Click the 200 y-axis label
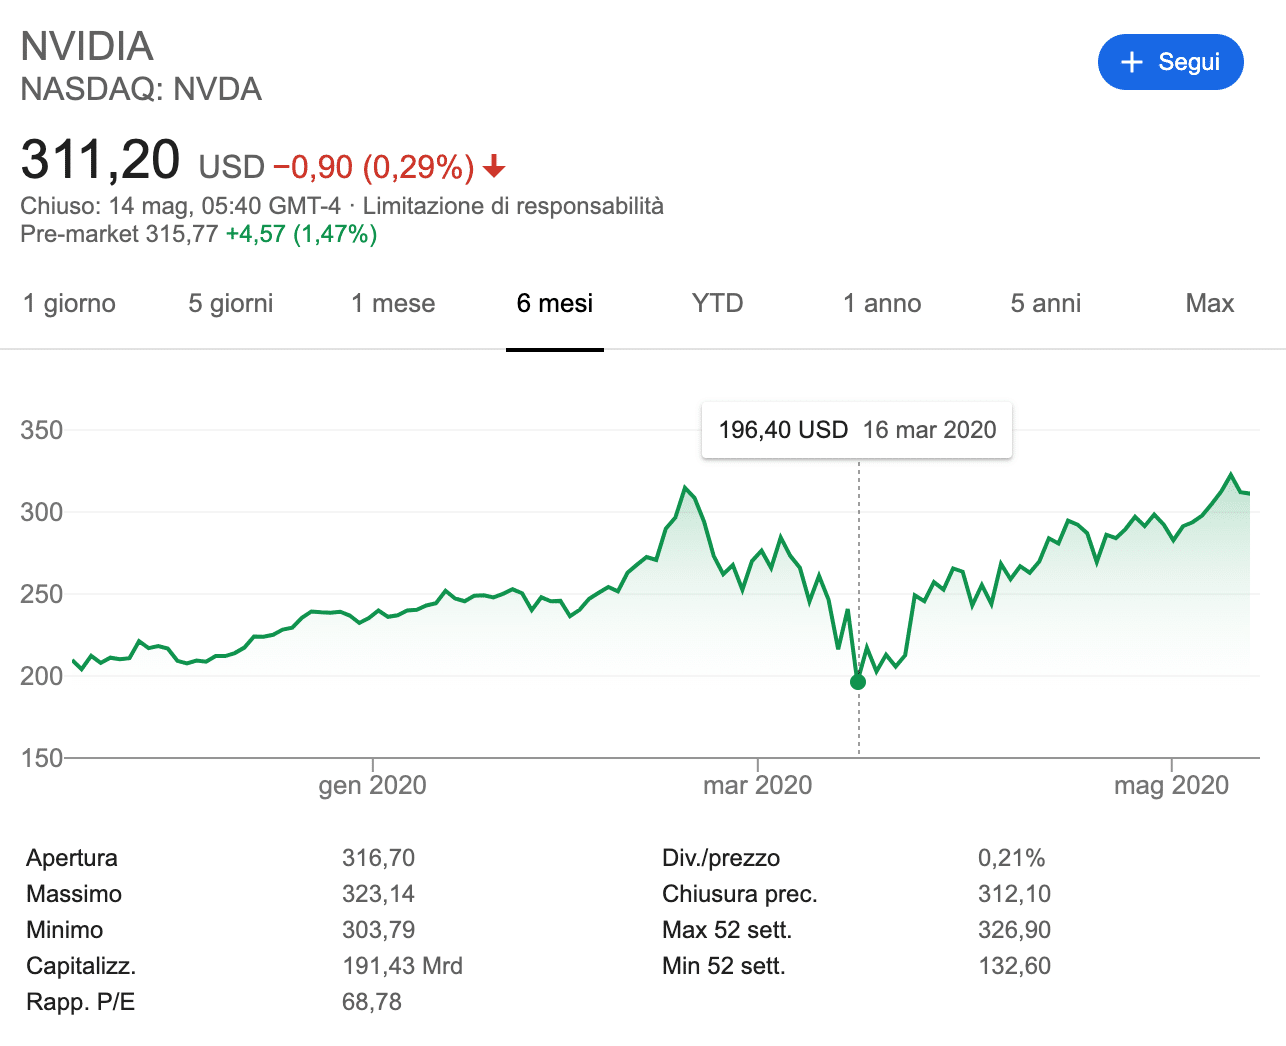 pyautogui.click(x=42, y=676)
